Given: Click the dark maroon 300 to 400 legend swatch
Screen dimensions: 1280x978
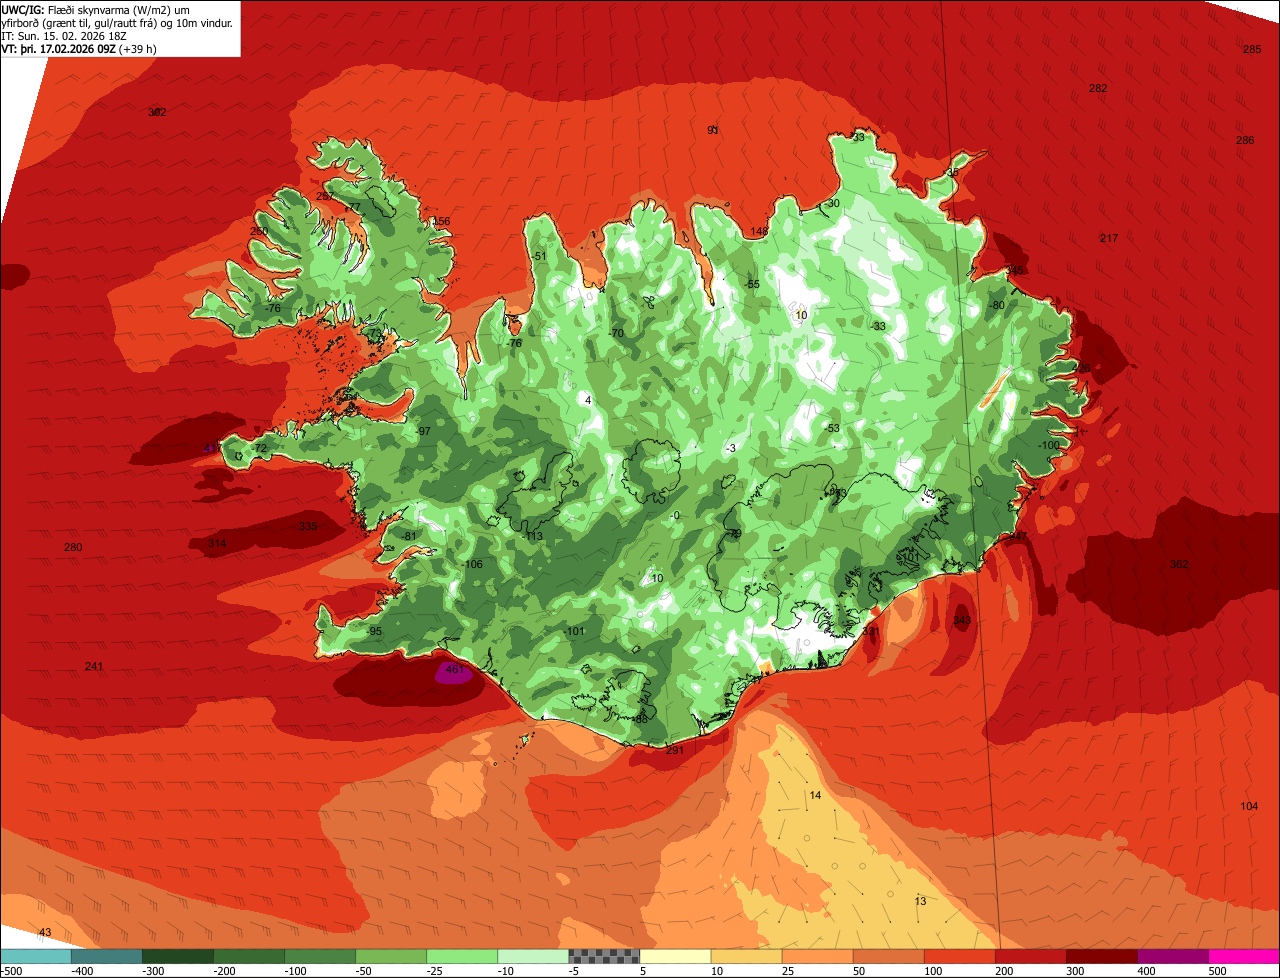Looking at the screenshot, I should (x=1102, y=956).
